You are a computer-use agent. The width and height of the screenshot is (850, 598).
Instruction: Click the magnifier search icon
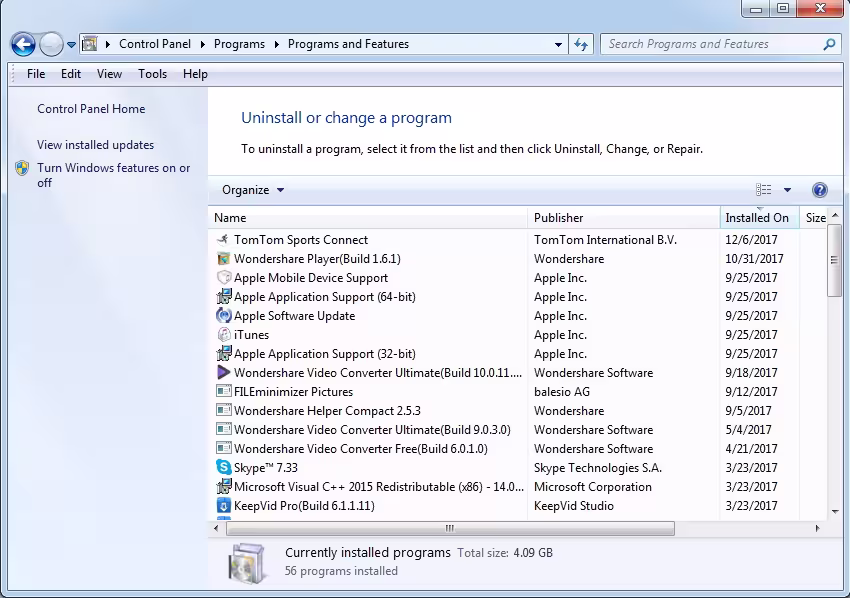[829, 44]
